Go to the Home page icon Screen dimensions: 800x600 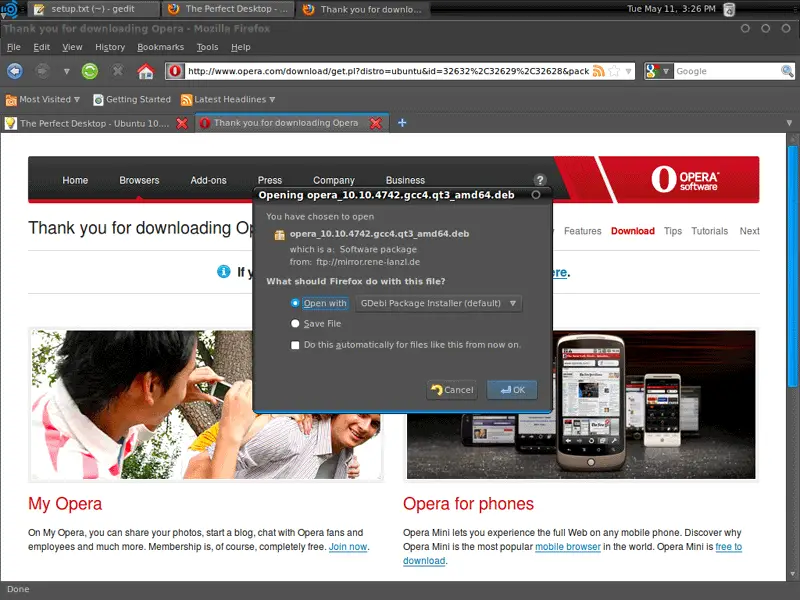[x=145, y=71]
